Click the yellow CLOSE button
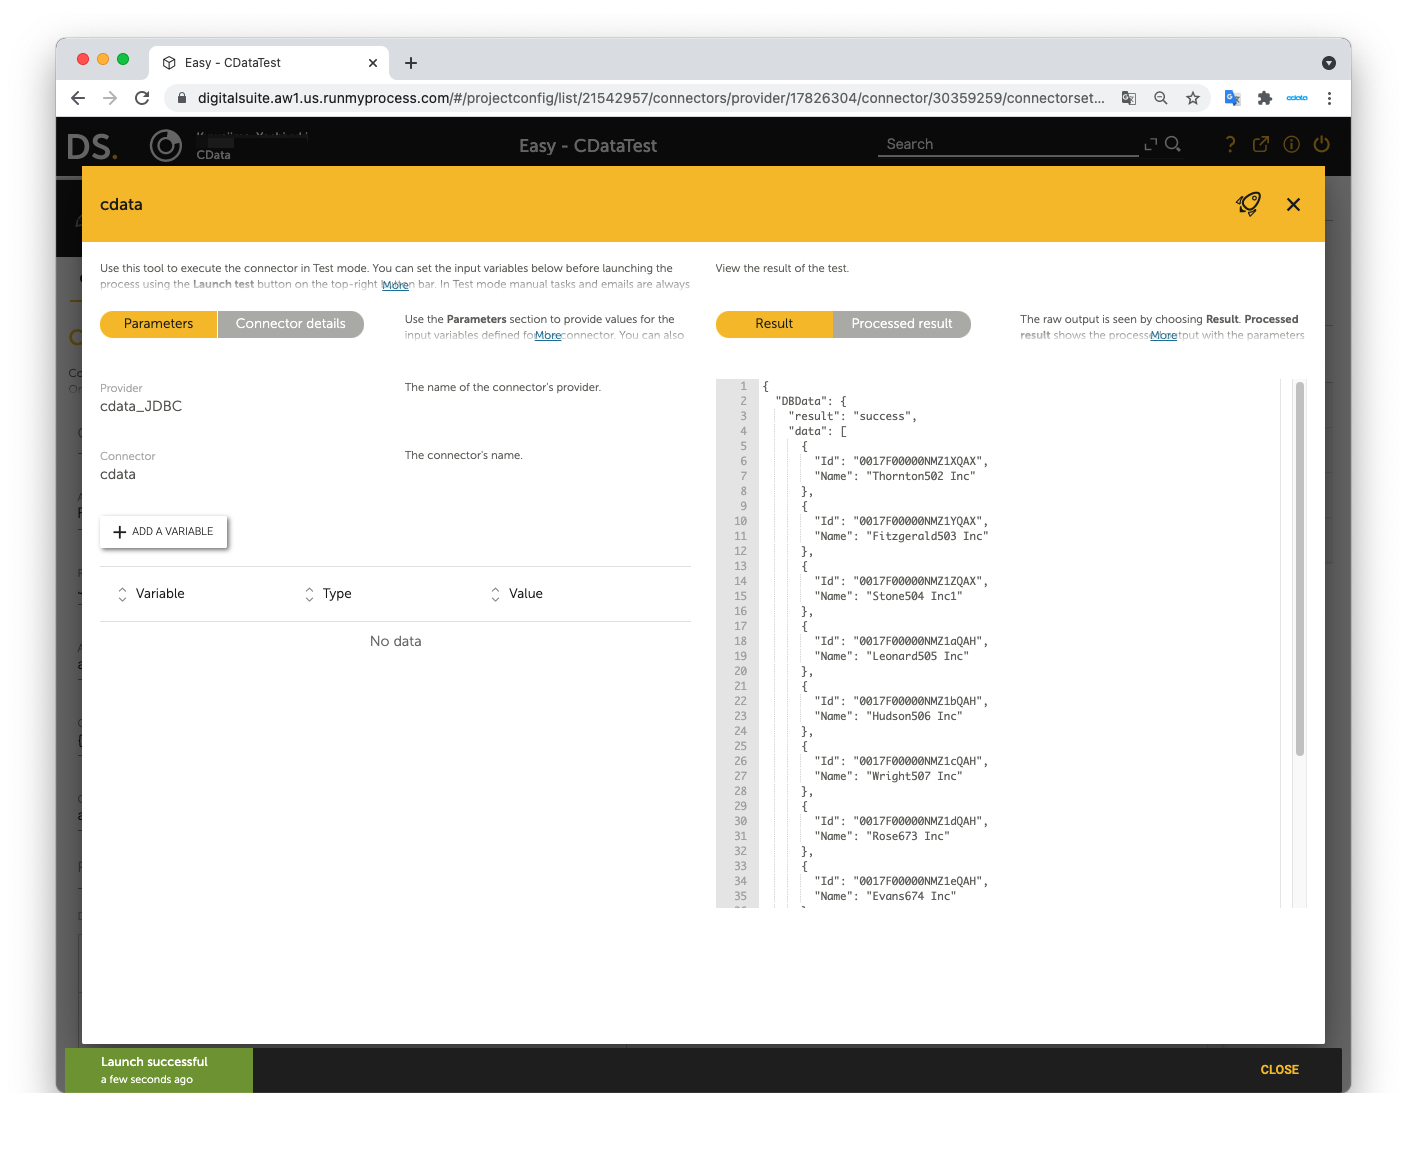 click(1279, 1070)
